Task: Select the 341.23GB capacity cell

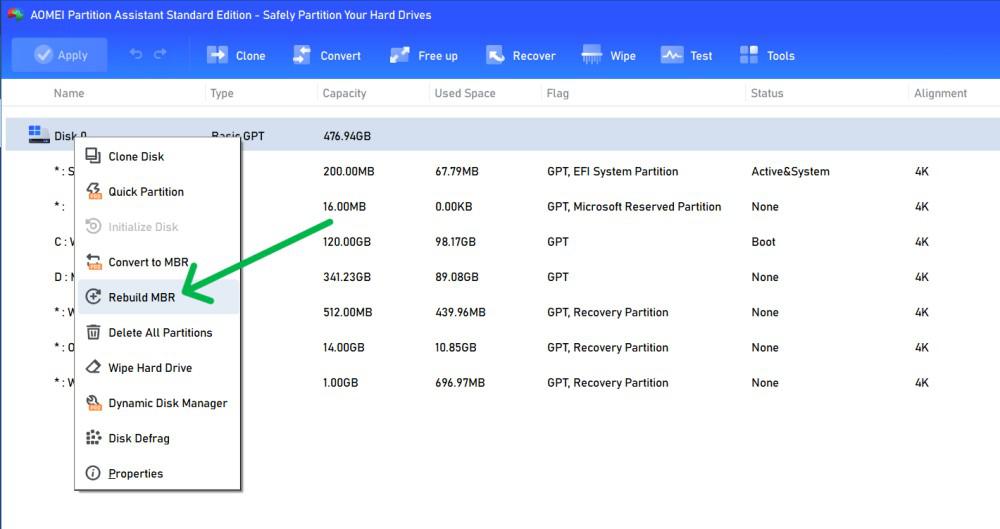Action: pyautogui.click(x=347, y=276)
